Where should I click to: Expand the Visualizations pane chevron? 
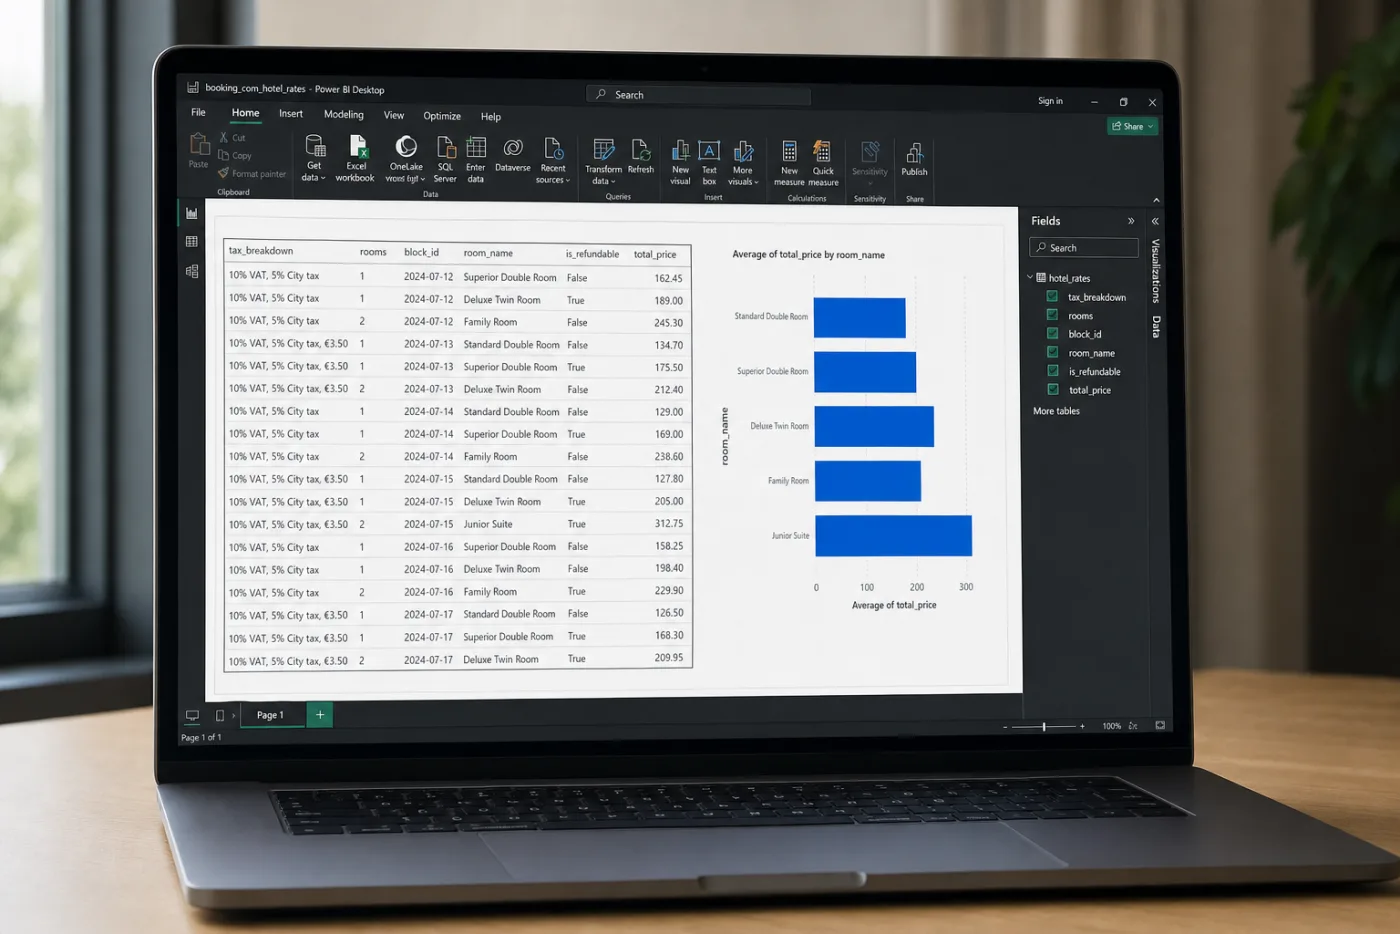click(x=1155, y=221)
